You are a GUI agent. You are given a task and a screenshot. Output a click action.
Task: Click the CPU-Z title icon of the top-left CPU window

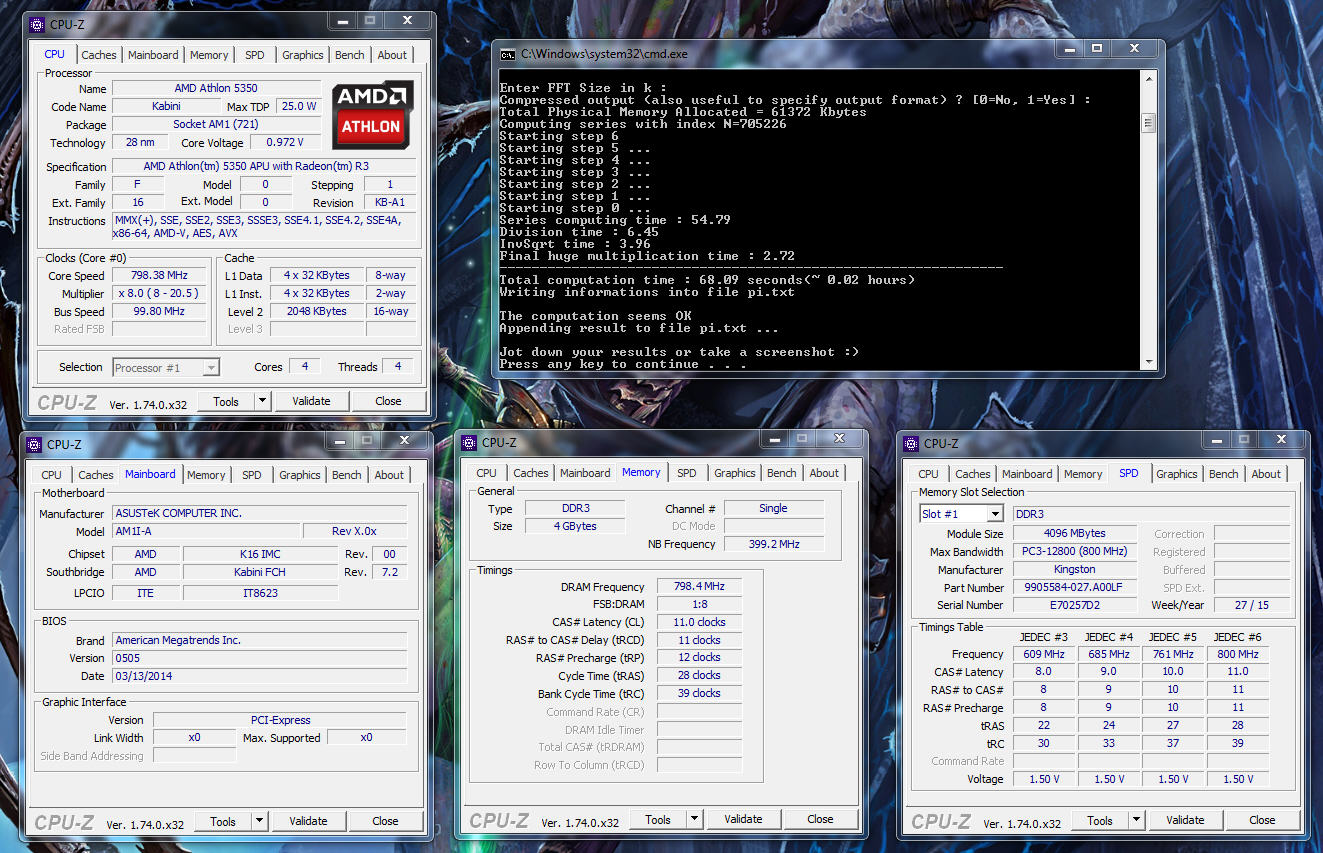click(37, 24)
